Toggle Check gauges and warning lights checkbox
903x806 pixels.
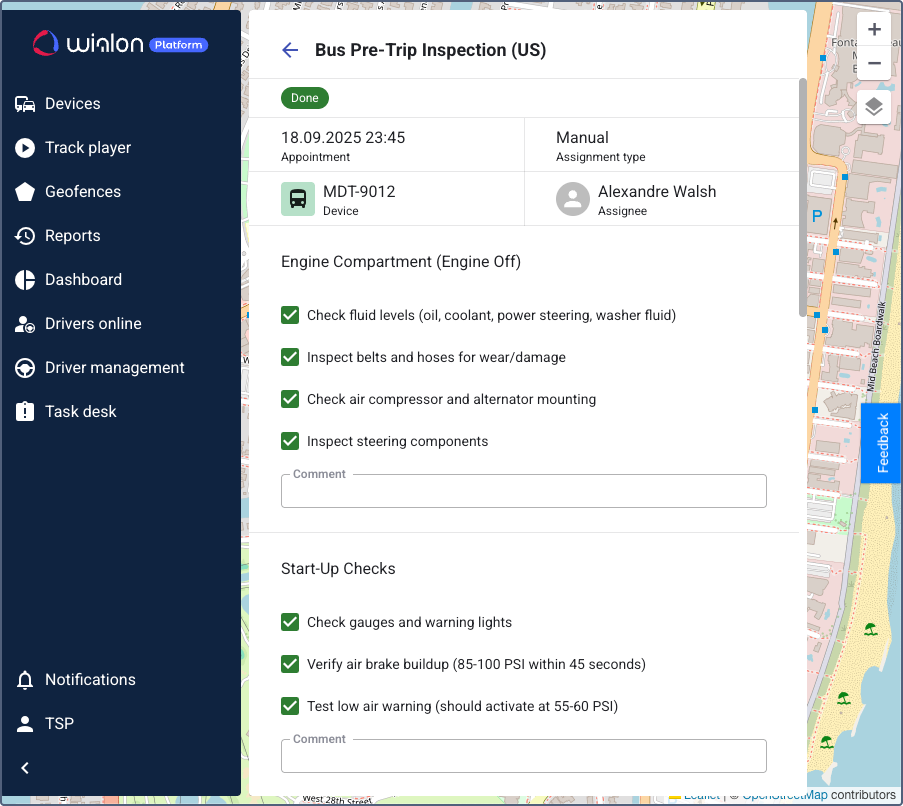pyautogui.click(x=290, y=622)
